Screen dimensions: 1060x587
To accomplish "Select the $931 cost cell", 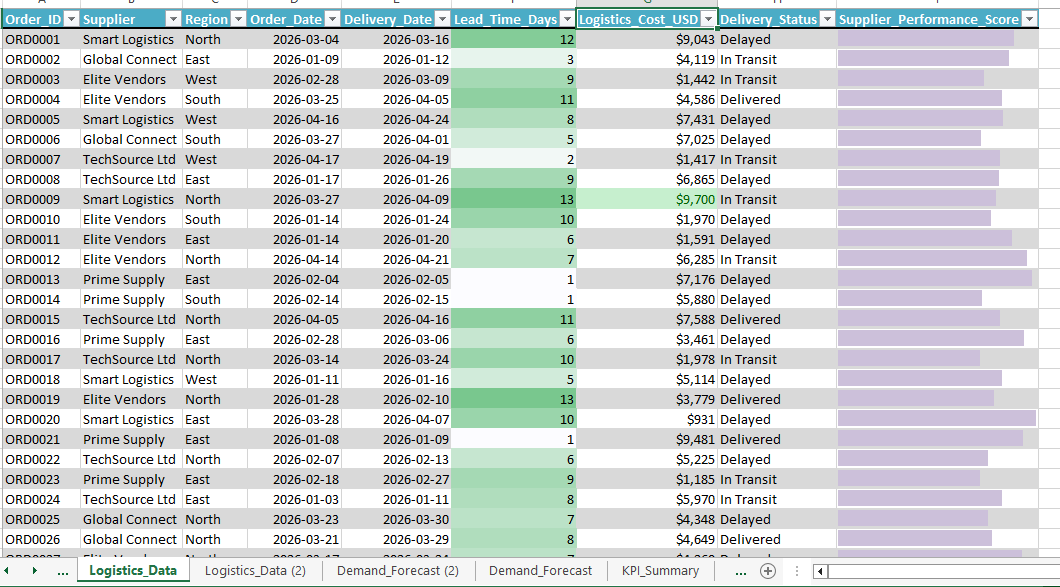I will [x=647, y=419].
